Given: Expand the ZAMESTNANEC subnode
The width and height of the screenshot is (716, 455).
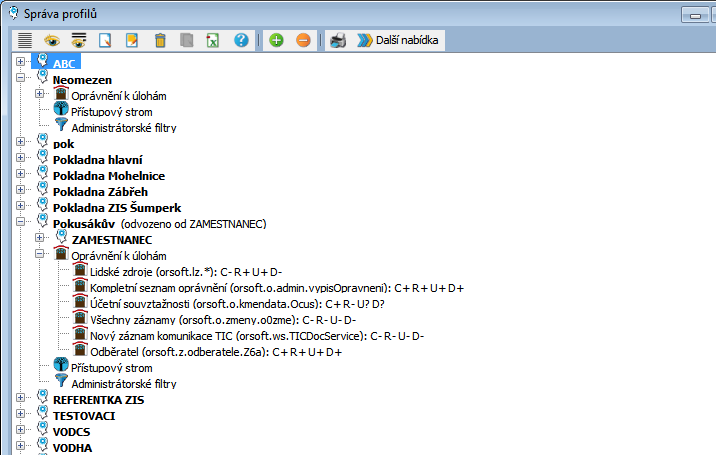Looking at the screenshot, I should [x=39, y=239].
